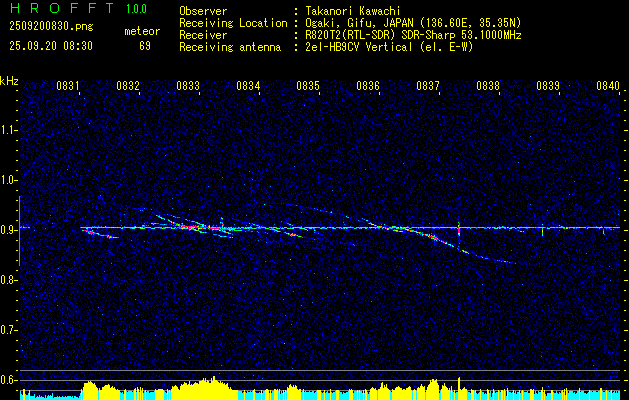Click the observer name Takanori Kawachi
629x400 pixels.
(352, 11)
